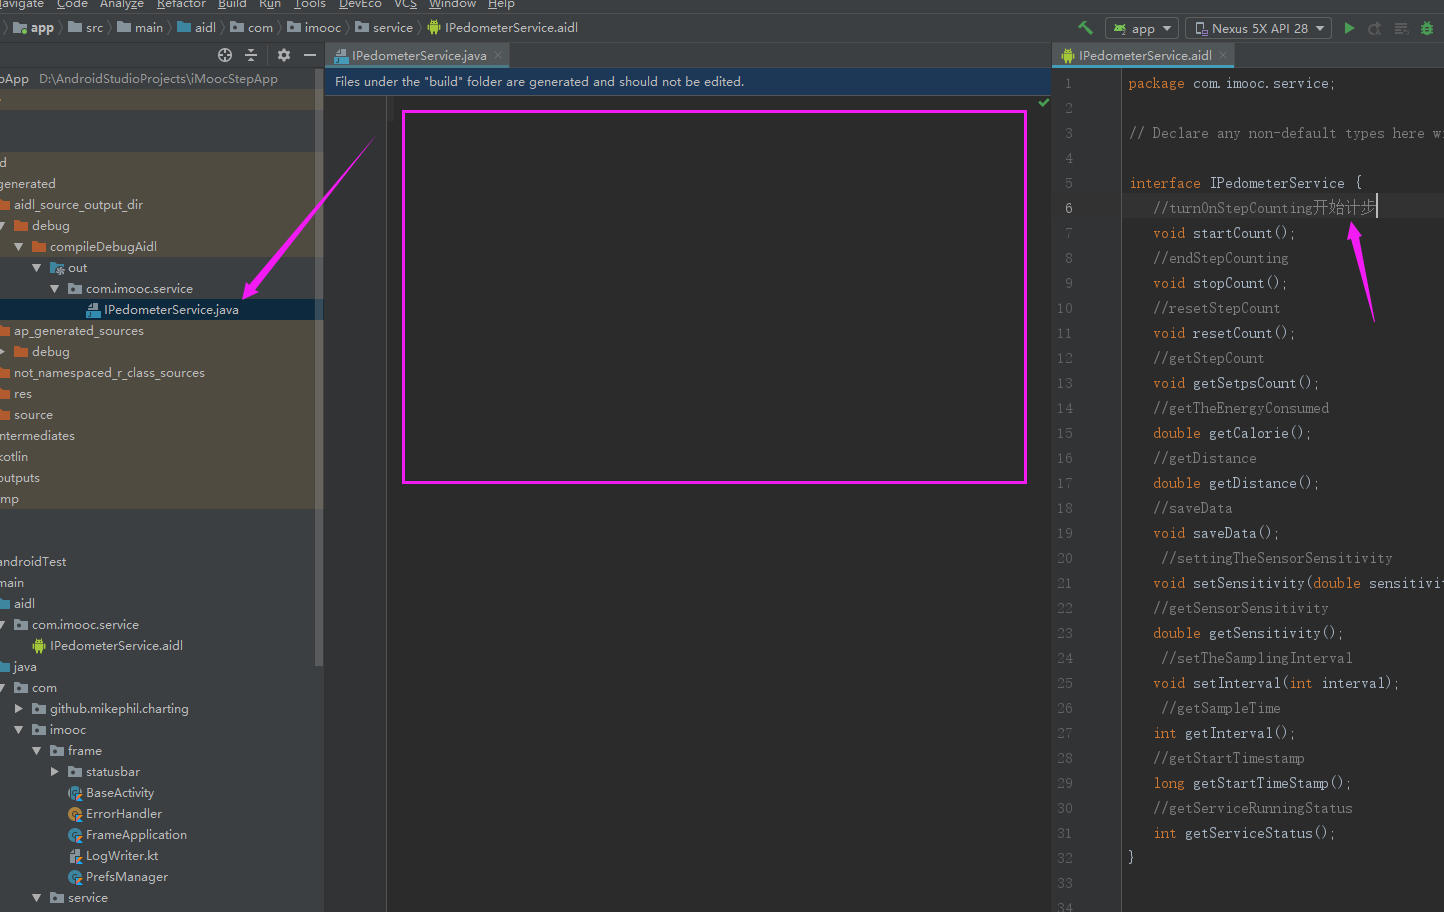Open the Refactor menu

coord(181,5)
